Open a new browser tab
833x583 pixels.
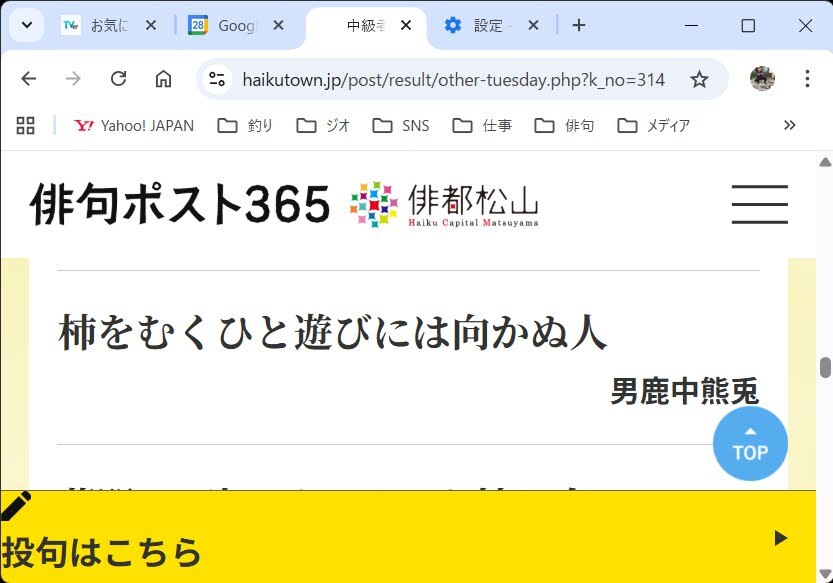coord(579,25)
